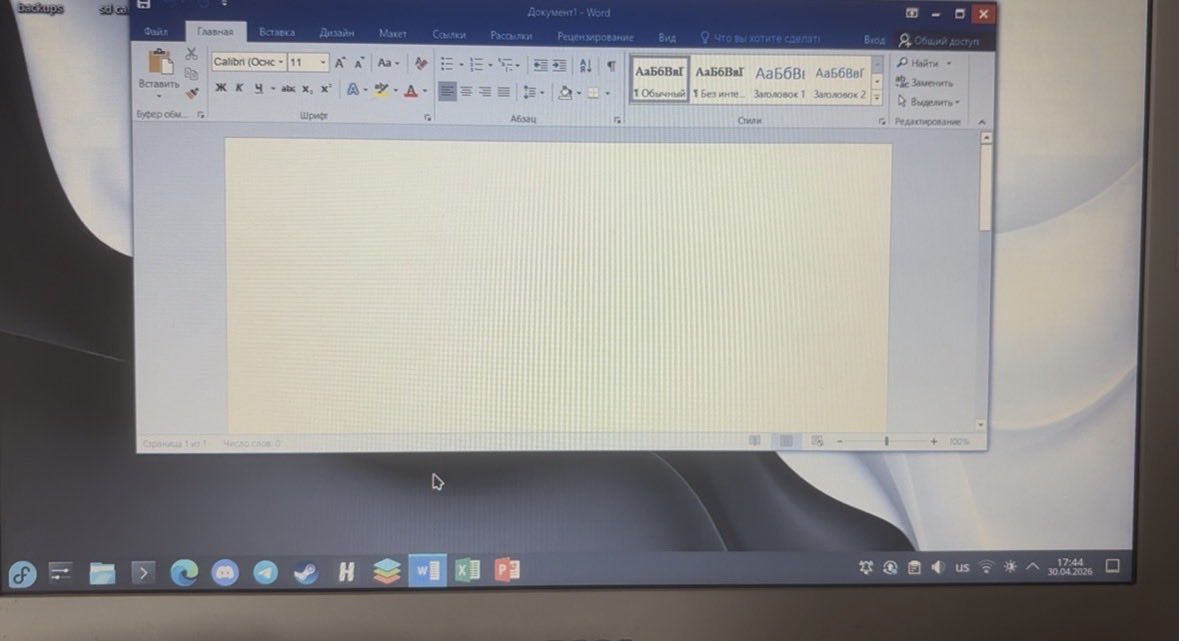This screenshot has height=641, width=1179.
Task: Select the Format Painter brush icon
Action: (x=192, y=93)
